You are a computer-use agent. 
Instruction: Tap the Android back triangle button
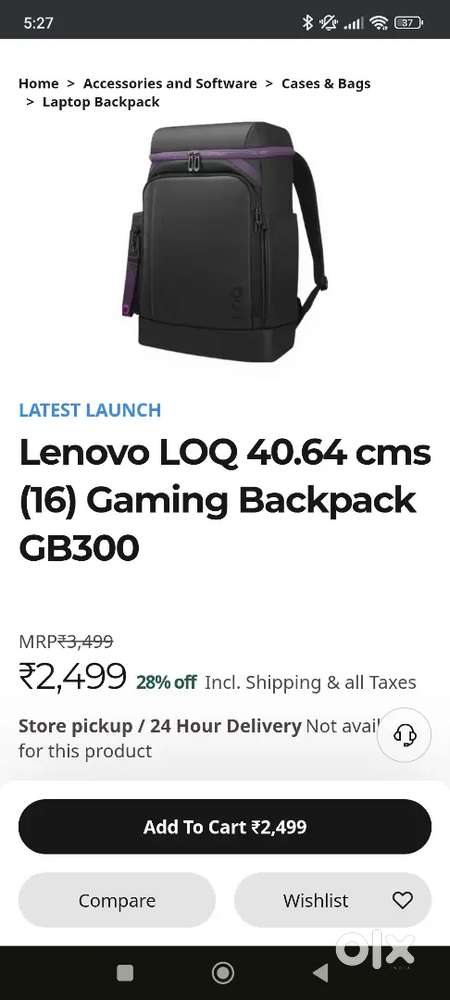(x=321, y=973)
